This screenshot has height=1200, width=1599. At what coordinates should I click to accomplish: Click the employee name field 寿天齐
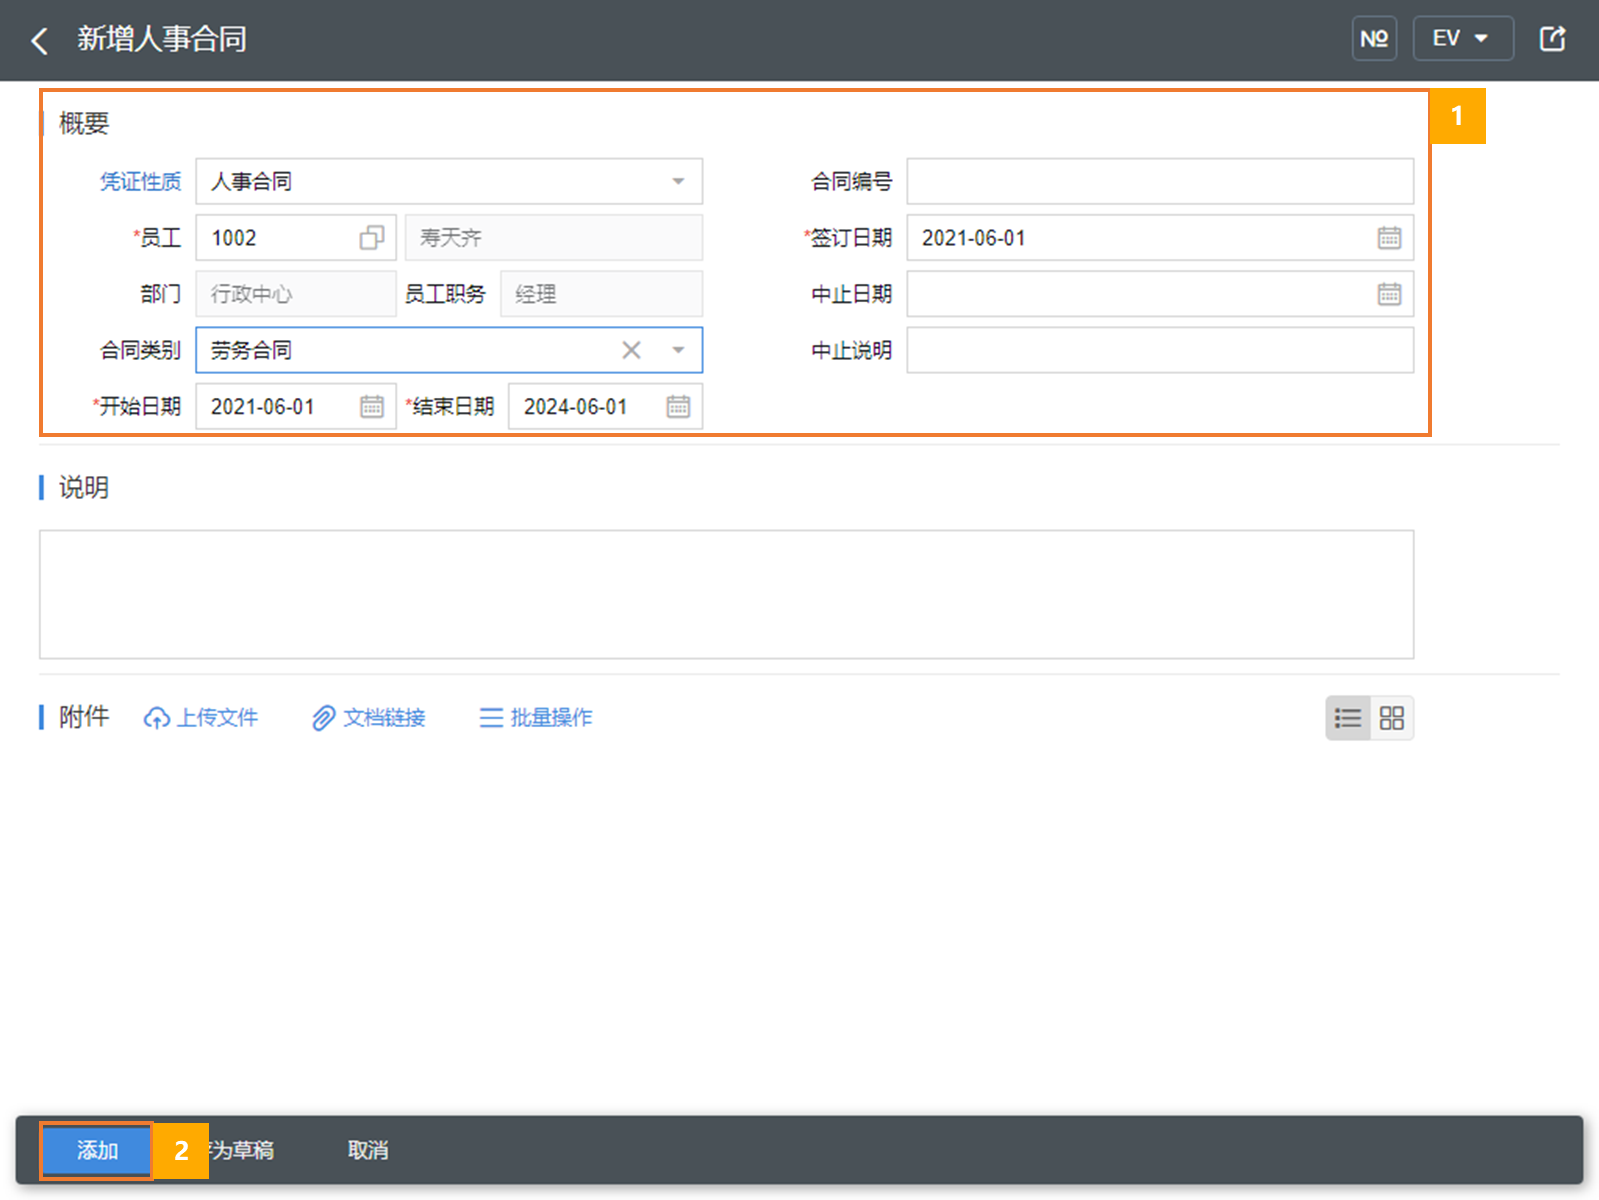(x=554, y=238)
